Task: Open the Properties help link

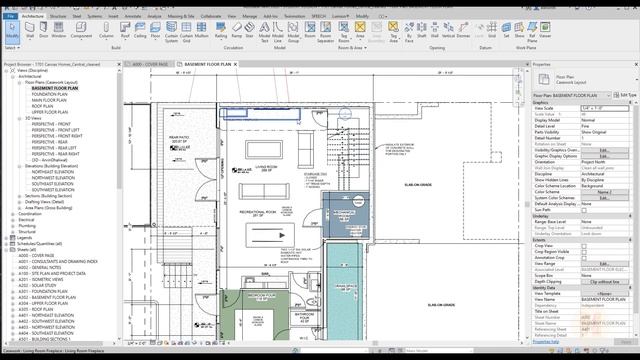Action: tap(546, 342)
